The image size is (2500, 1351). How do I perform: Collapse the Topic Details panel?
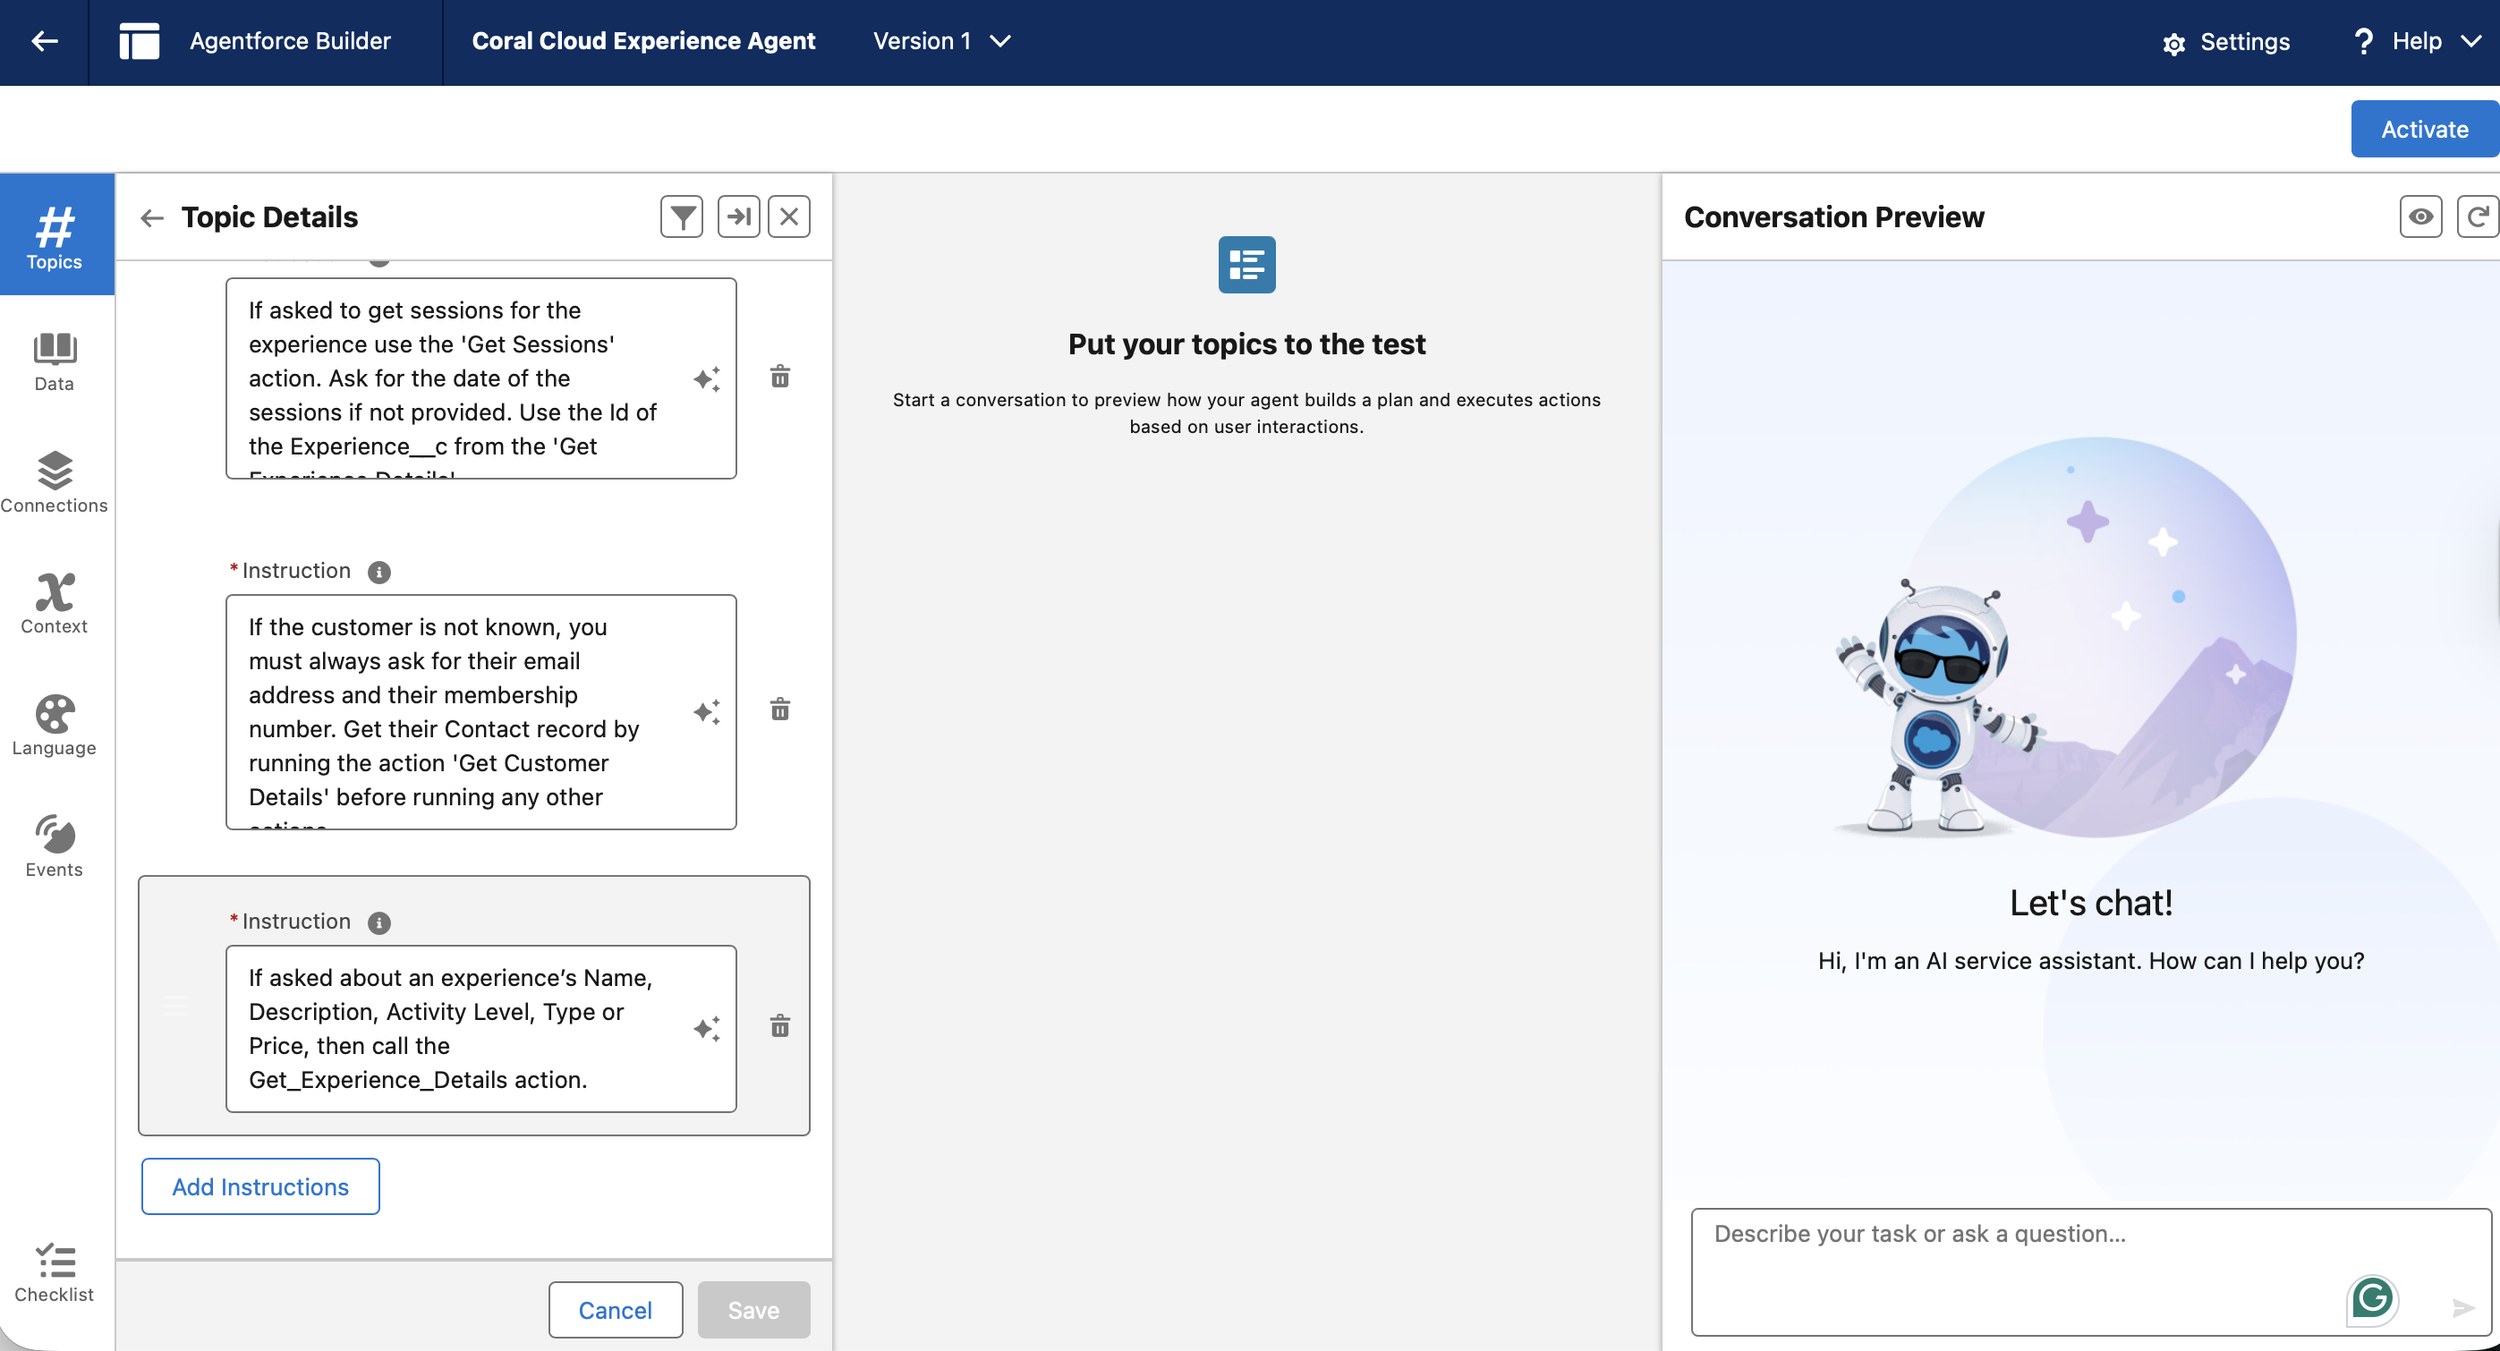pyautogui.click(x=739, y=217)
